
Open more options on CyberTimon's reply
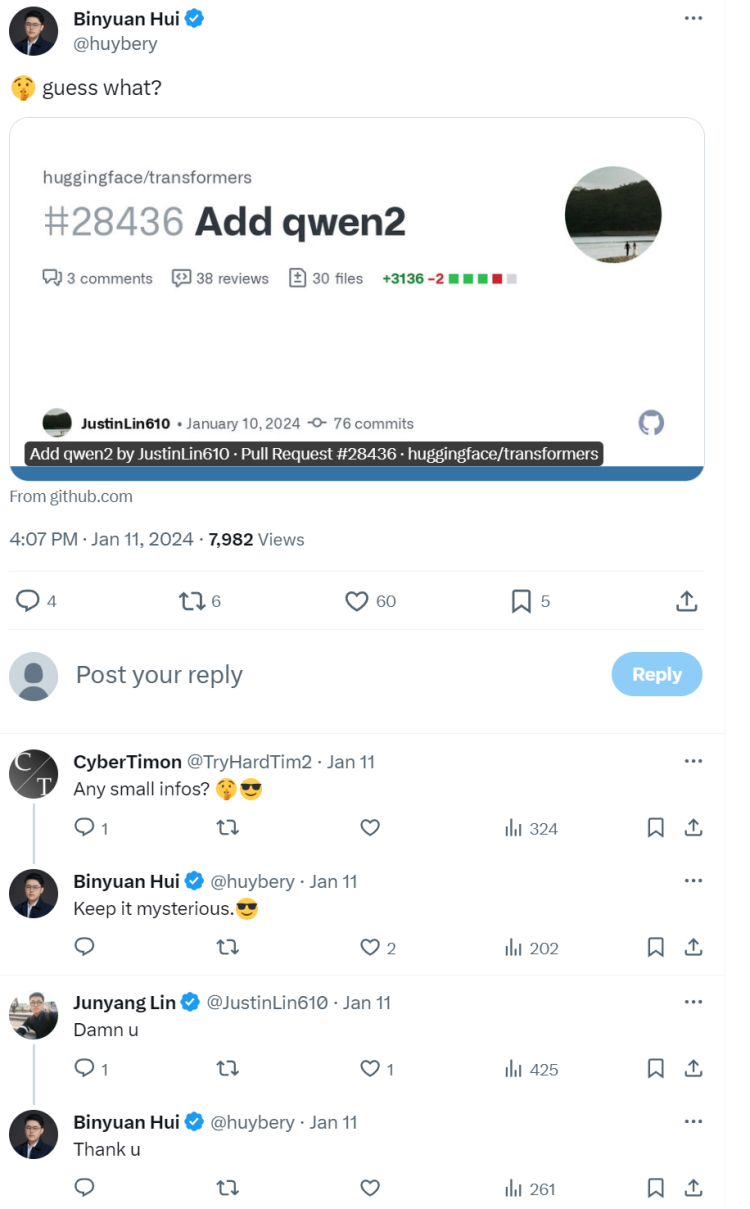tap(693, 761)
